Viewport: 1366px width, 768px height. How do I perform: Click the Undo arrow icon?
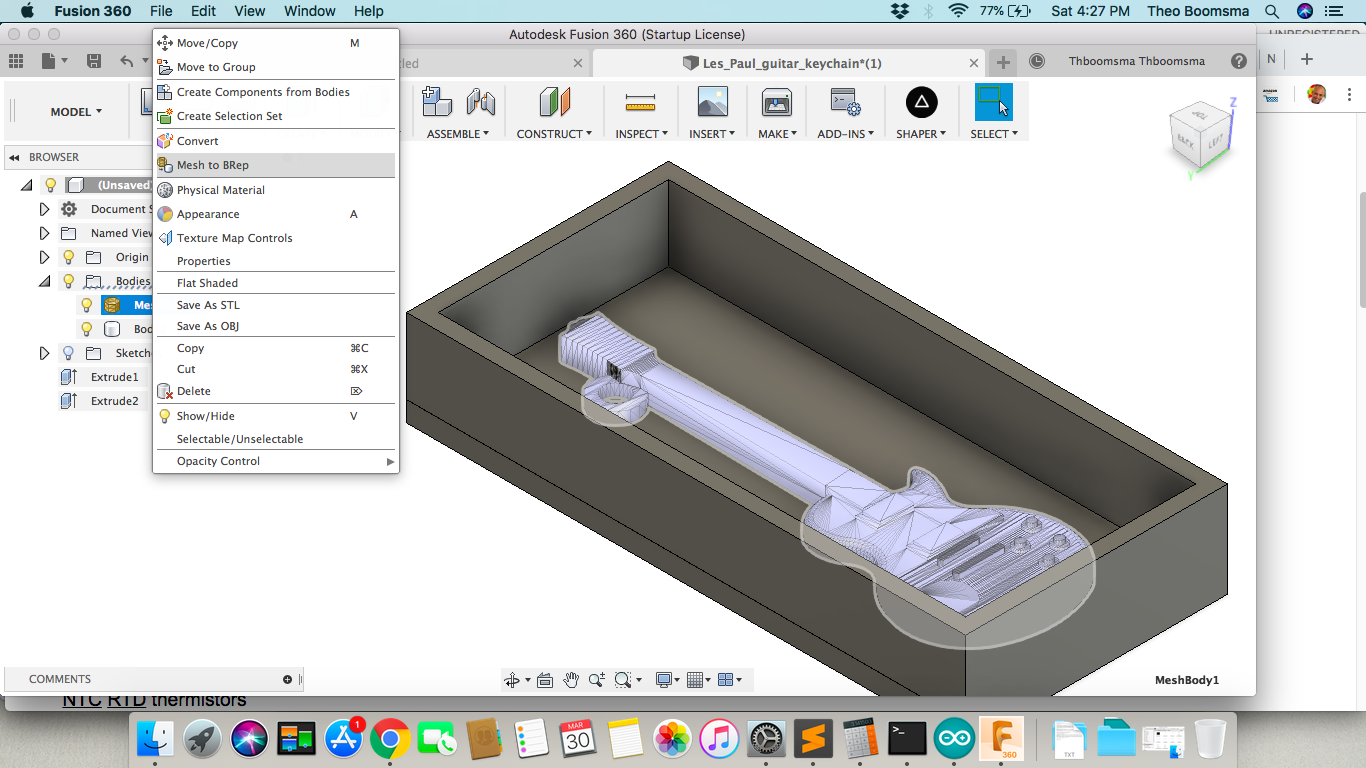[x=127, y=61]
